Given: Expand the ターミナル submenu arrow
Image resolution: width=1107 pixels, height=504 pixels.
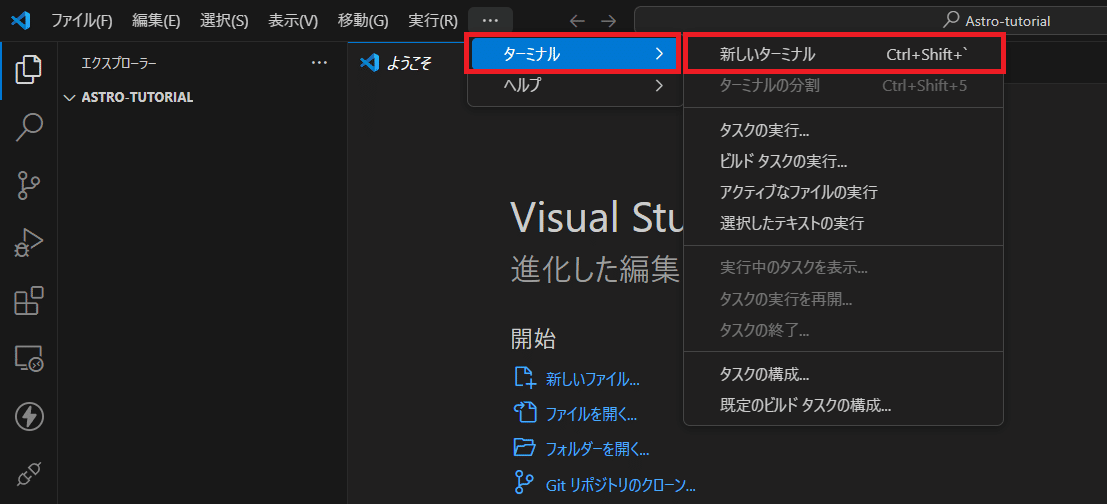Looking at the screenshot, I should click(659, 54).
